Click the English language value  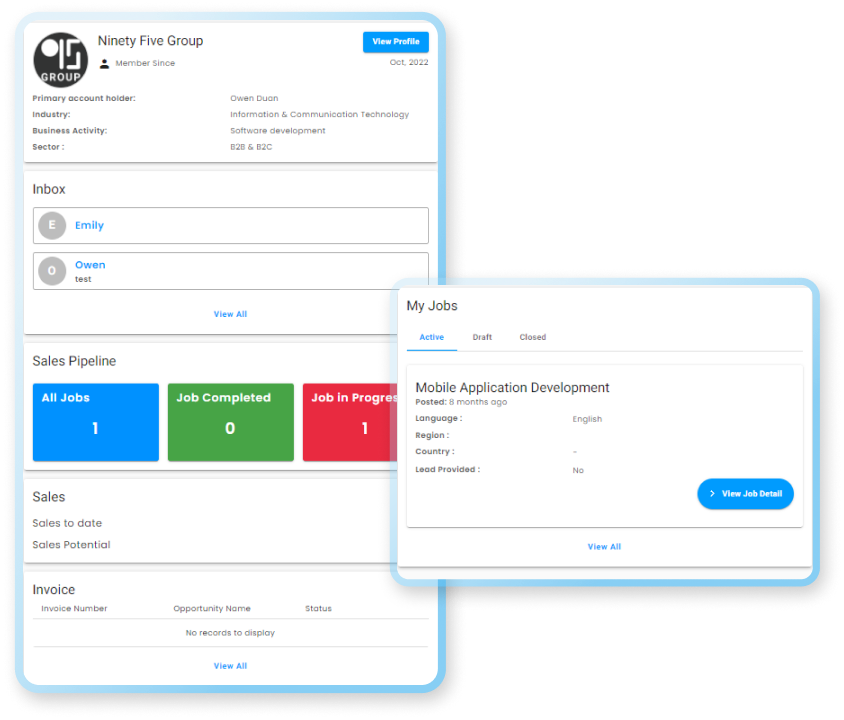587,419
